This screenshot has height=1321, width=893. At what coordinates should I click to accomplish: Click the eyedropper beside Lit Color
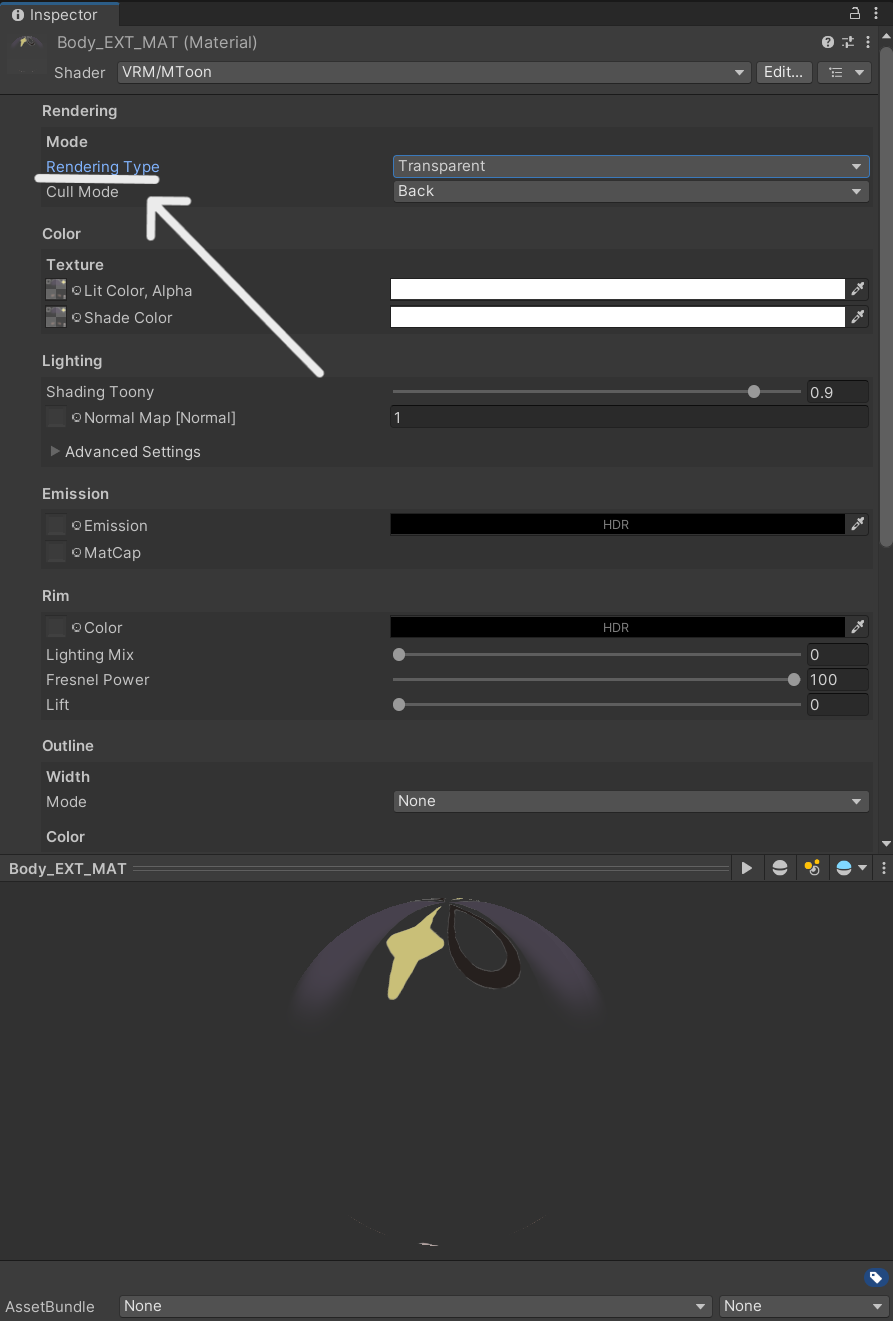click(858, 290)
